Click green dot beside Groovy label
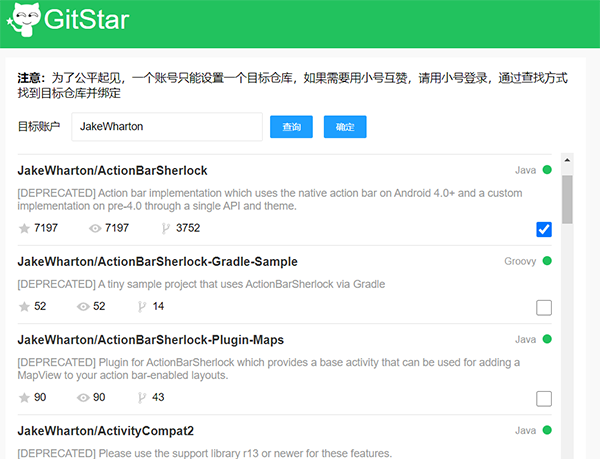The image size is (600, 459). (x=547, y=260)
